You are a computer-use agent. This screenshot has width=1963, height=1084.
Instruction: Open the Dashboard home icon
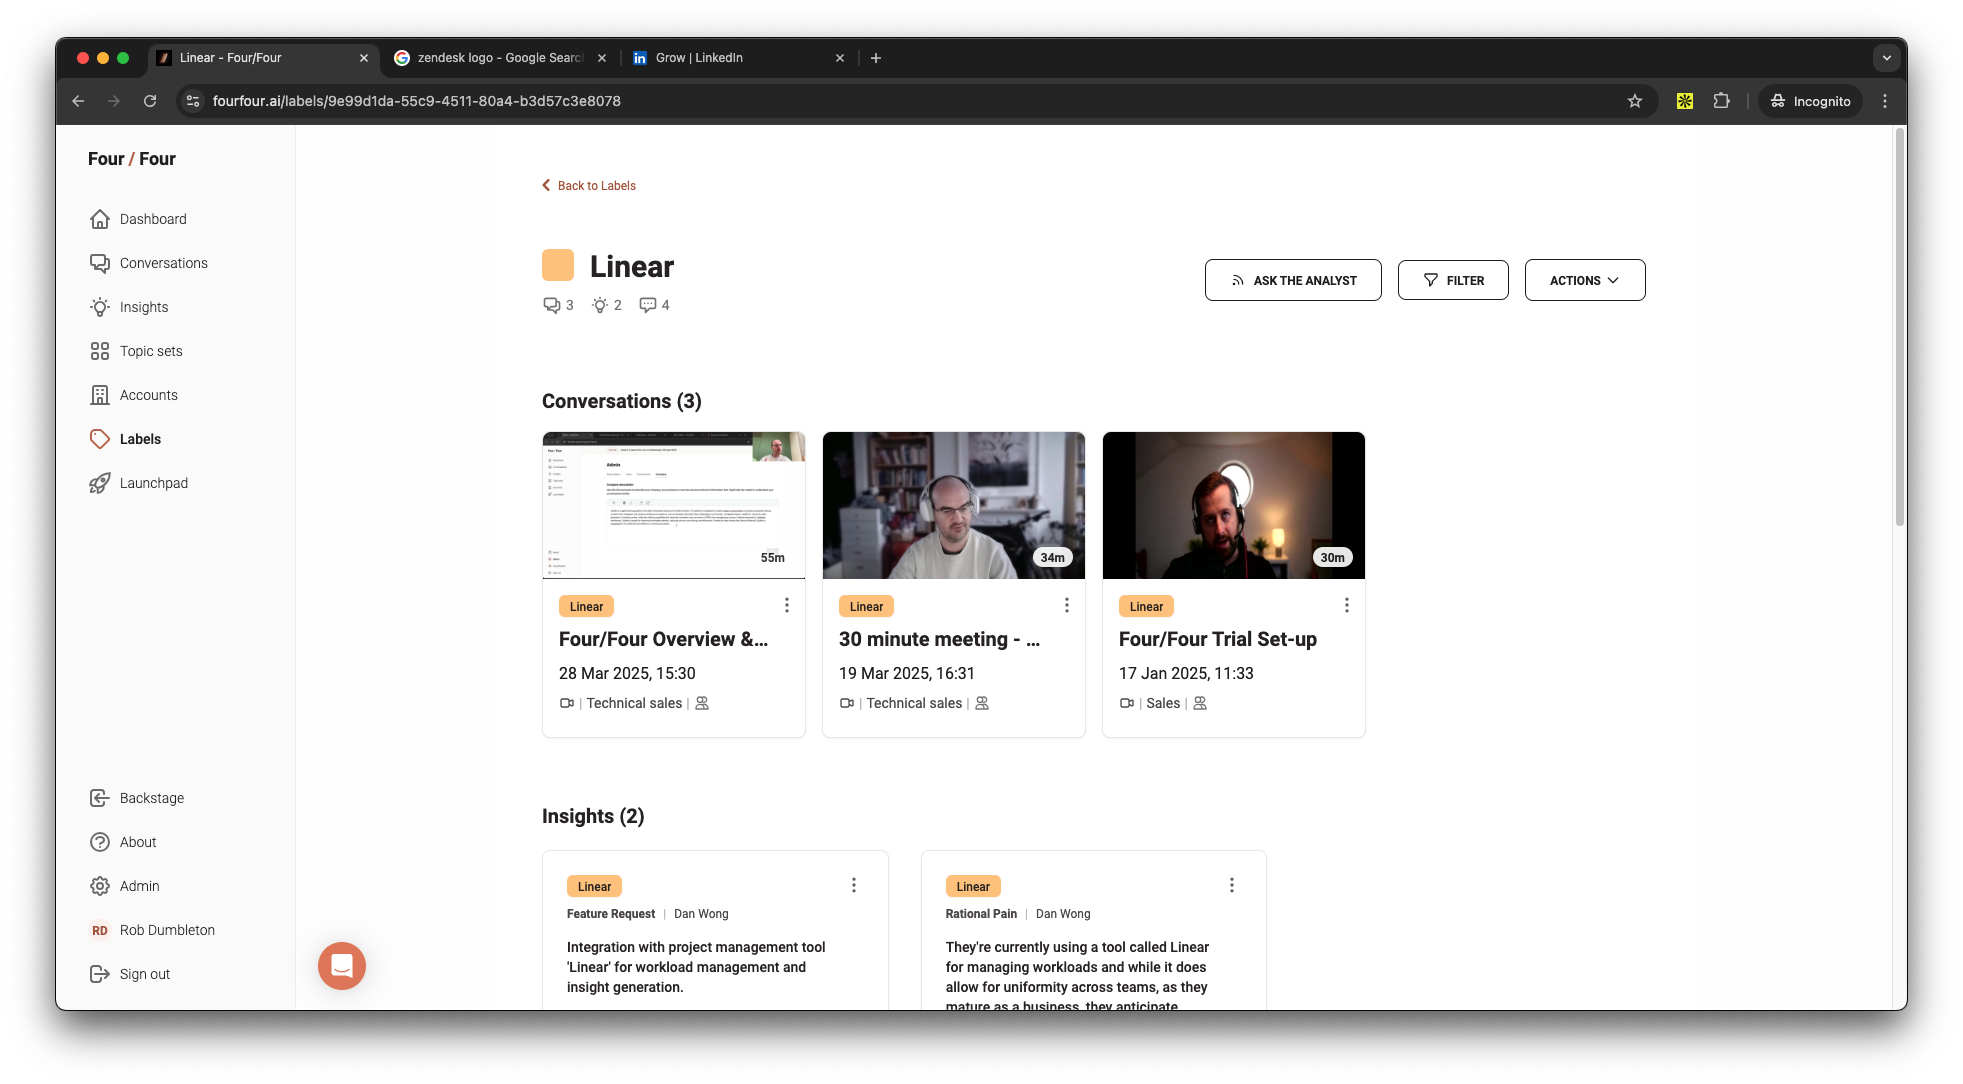[x=100, y=219]
